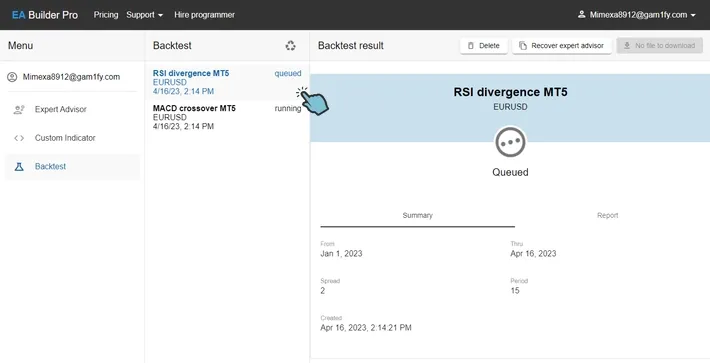Click the Queued status text under icon

point(510,172)
